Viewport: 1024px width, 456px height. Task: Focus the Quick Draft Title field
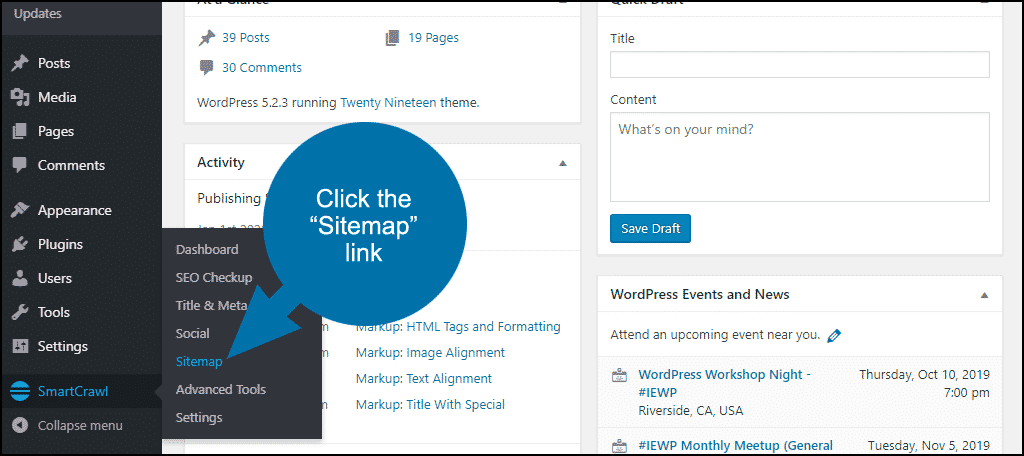pos(799,65)
